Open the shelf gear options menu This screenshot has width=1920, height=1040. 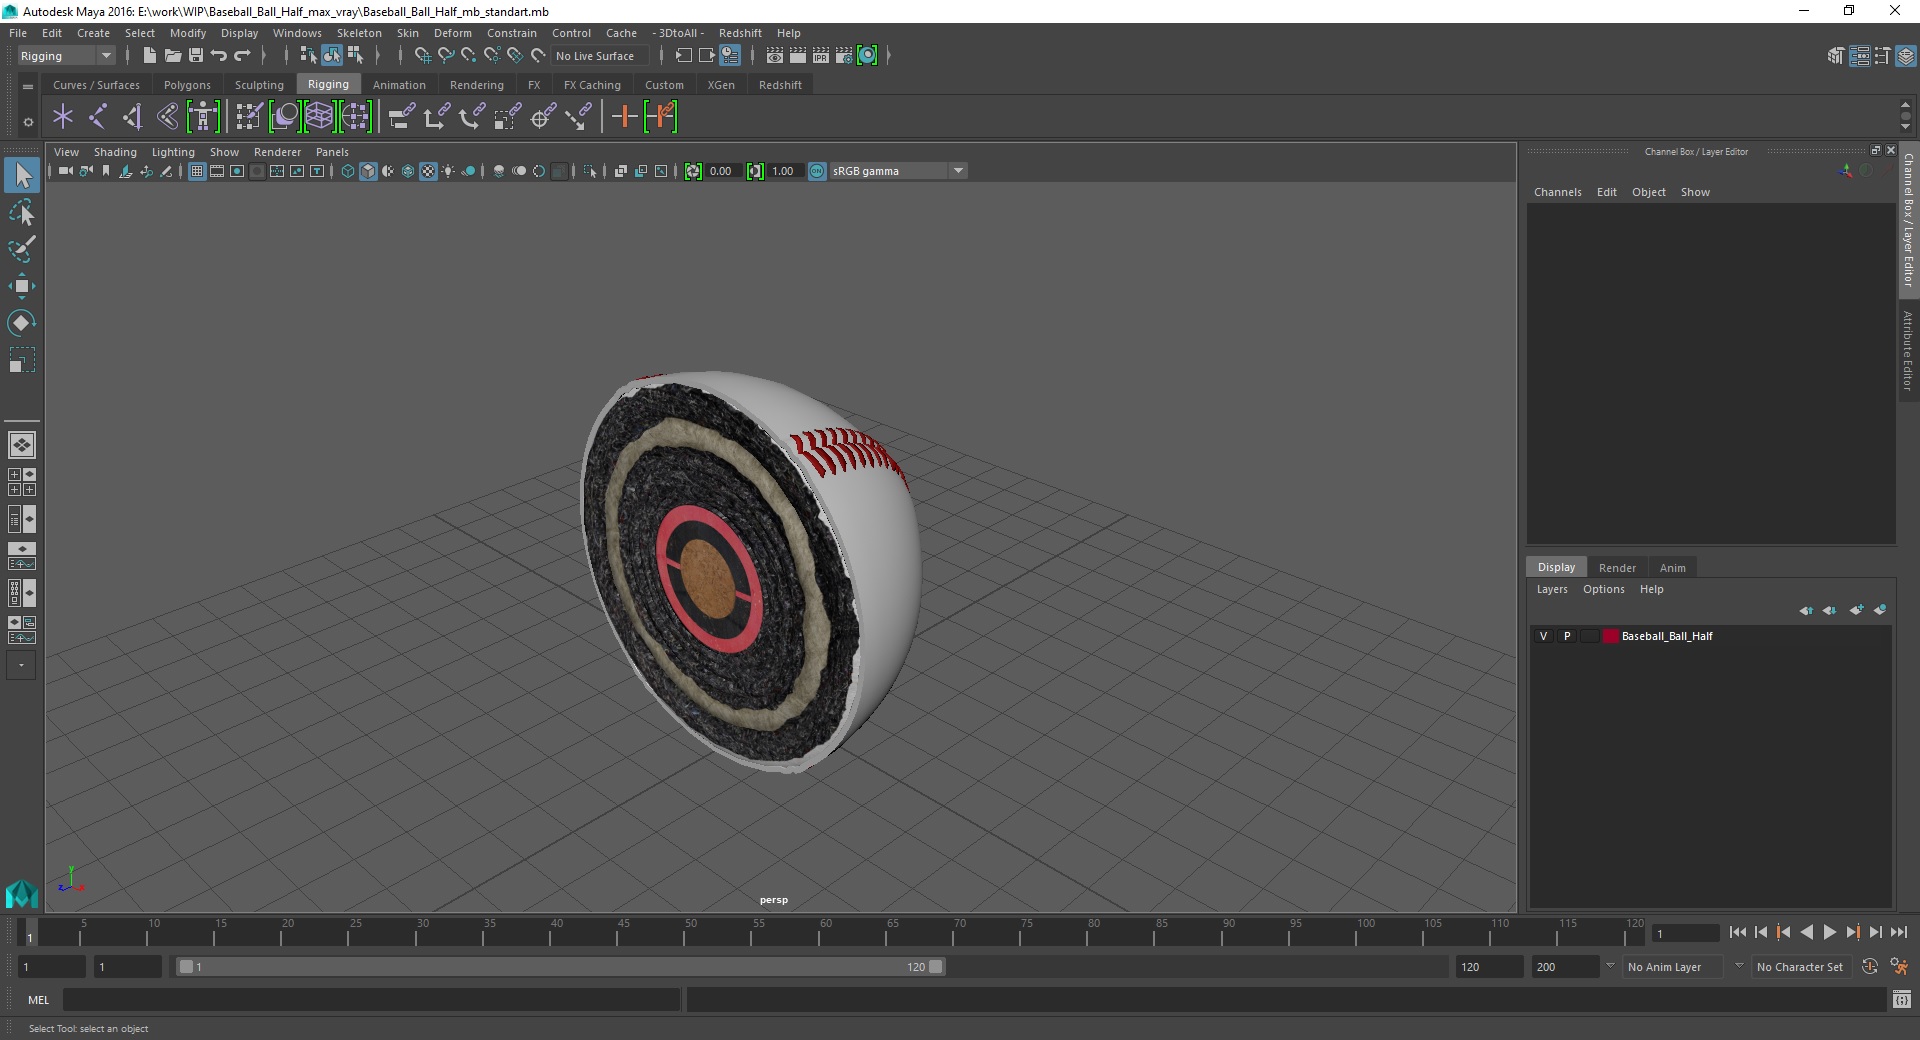pyautogui.click(x=28, y=122)
